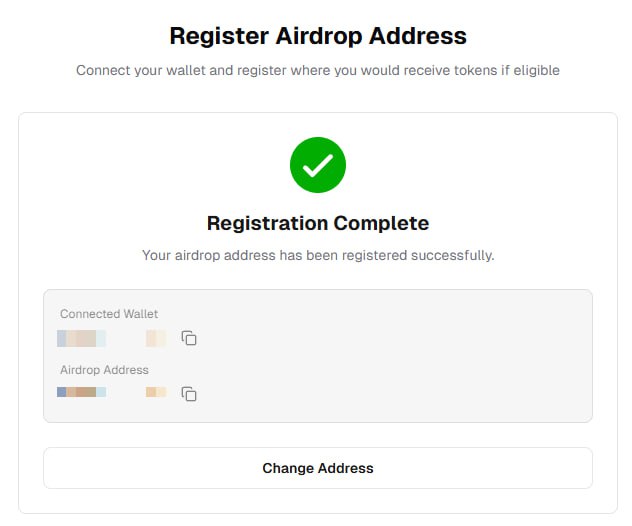Click the 'registered successfully' confirmation message
Viewport: 632px width, 526px height.
point(318,255)
